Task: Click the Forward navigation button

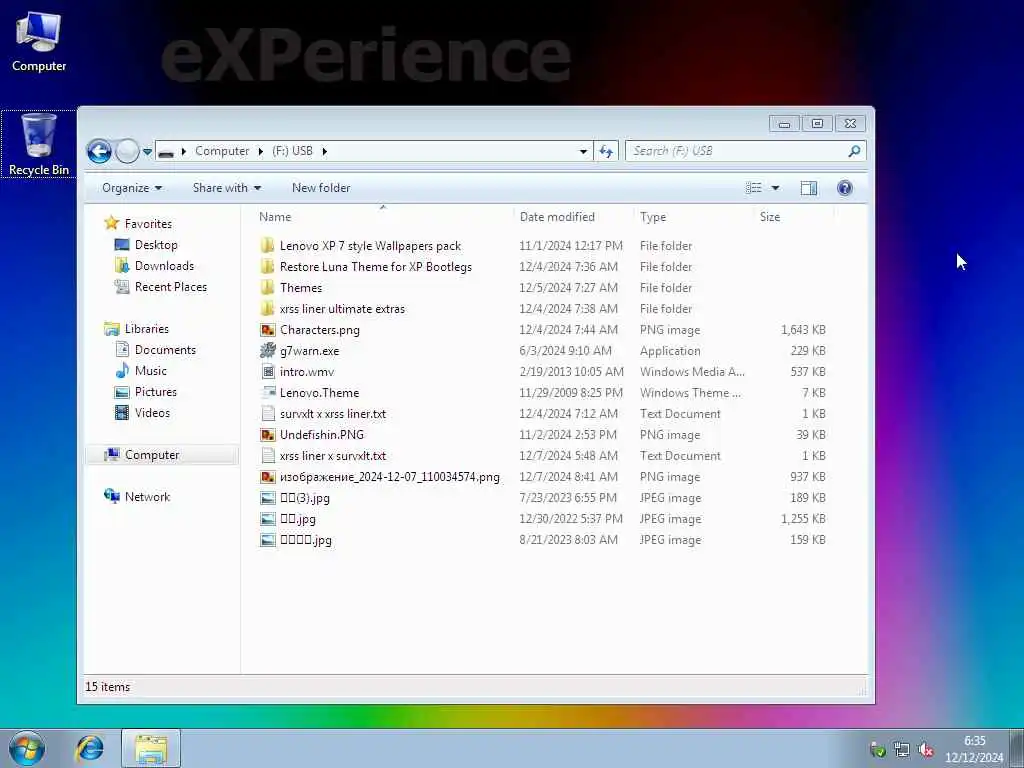Action: (127, 152)
